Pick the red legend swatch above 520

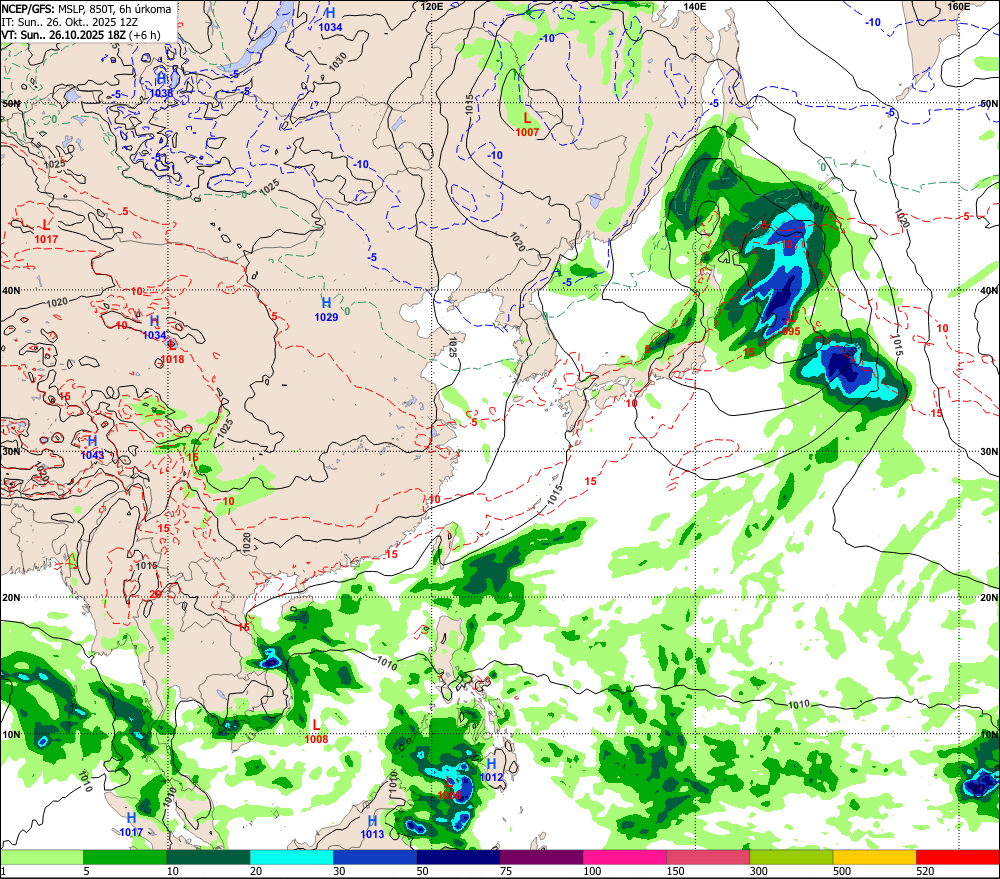coord(958,857)
